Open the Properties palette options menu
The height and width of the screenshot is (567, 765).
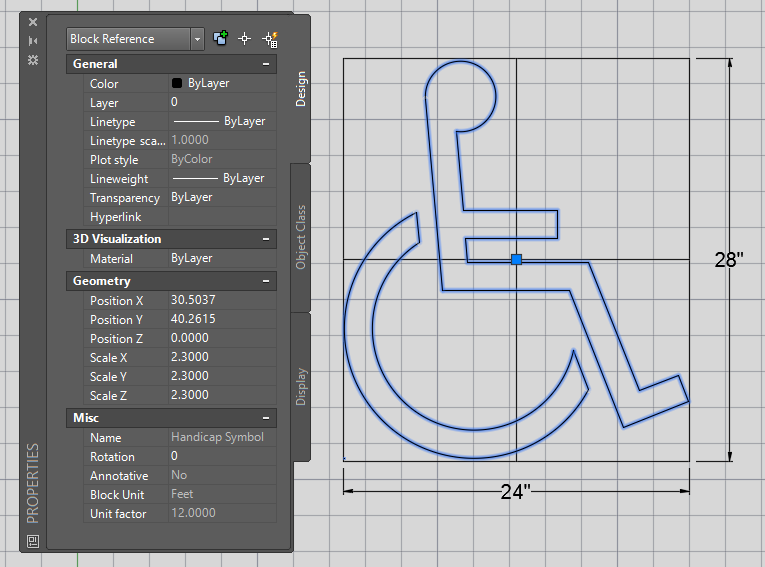pos(33,60)
